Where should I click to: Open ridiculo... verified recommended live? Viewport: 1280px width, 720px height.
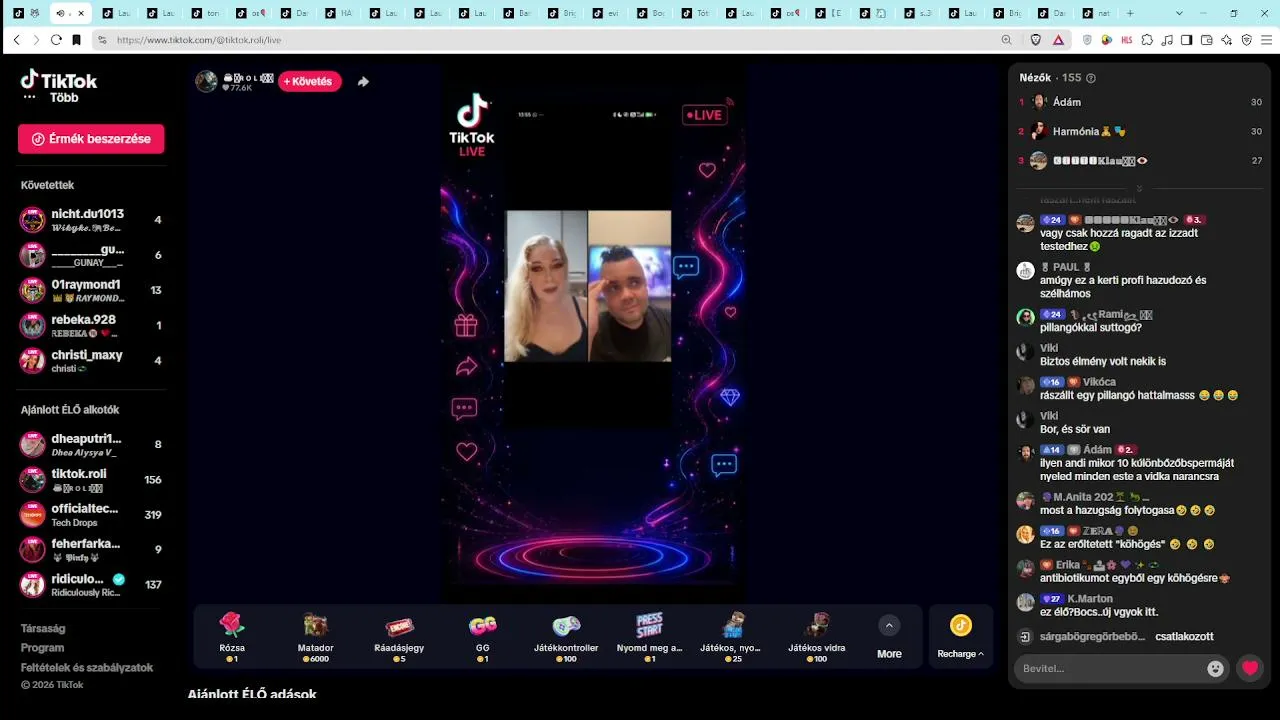pos(91,585)
